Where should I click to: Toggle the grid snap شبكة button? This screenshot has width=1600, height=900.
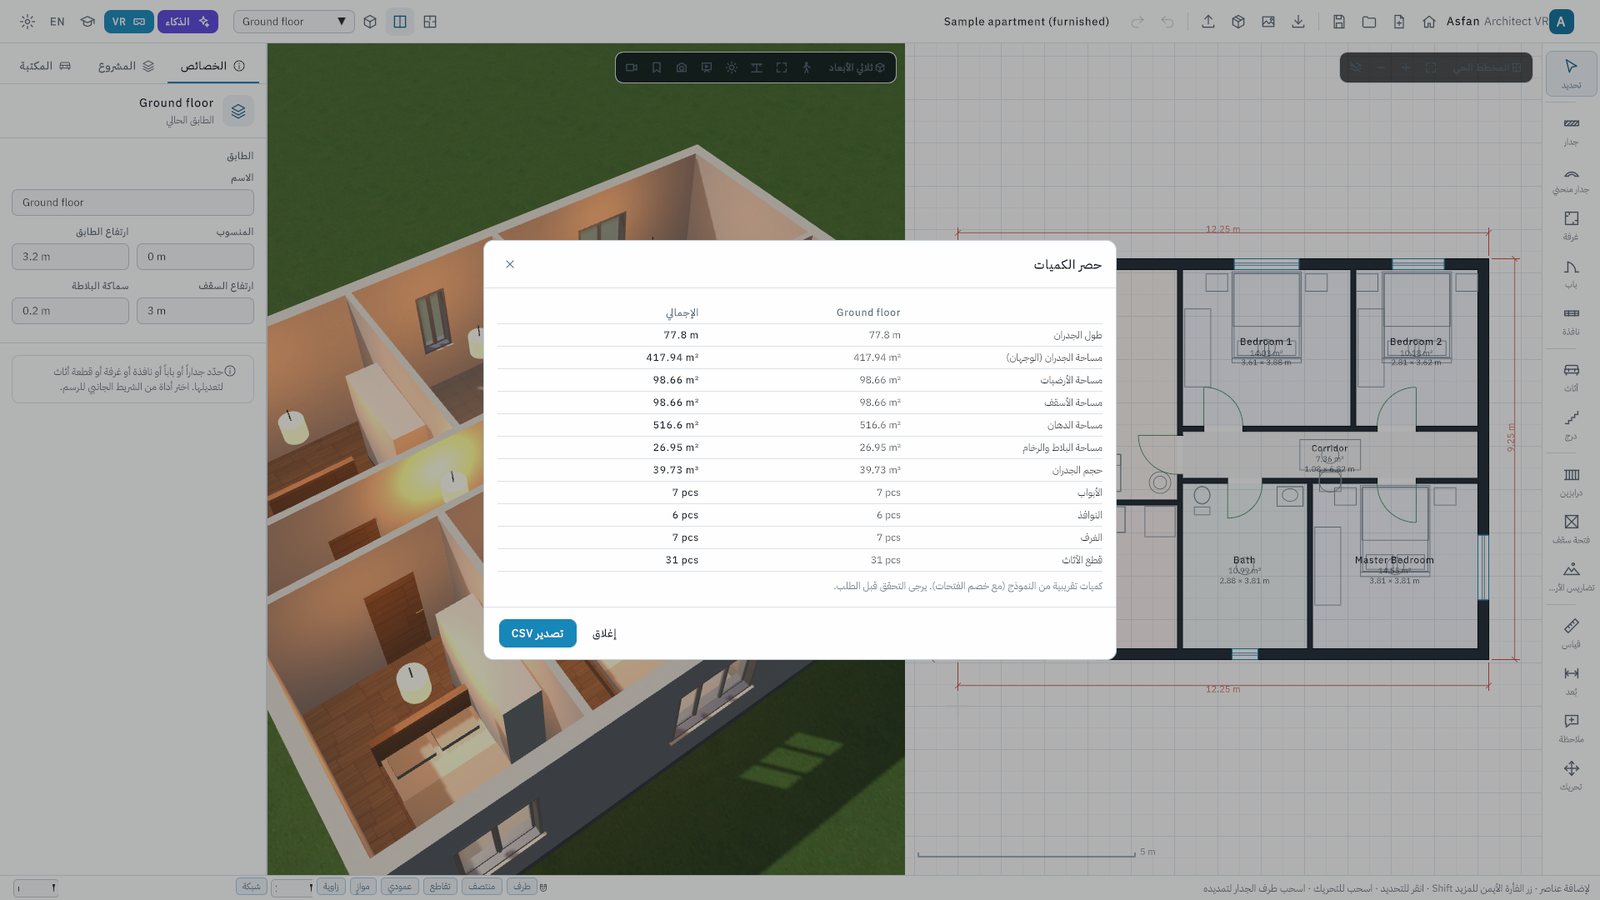[251, 886]
